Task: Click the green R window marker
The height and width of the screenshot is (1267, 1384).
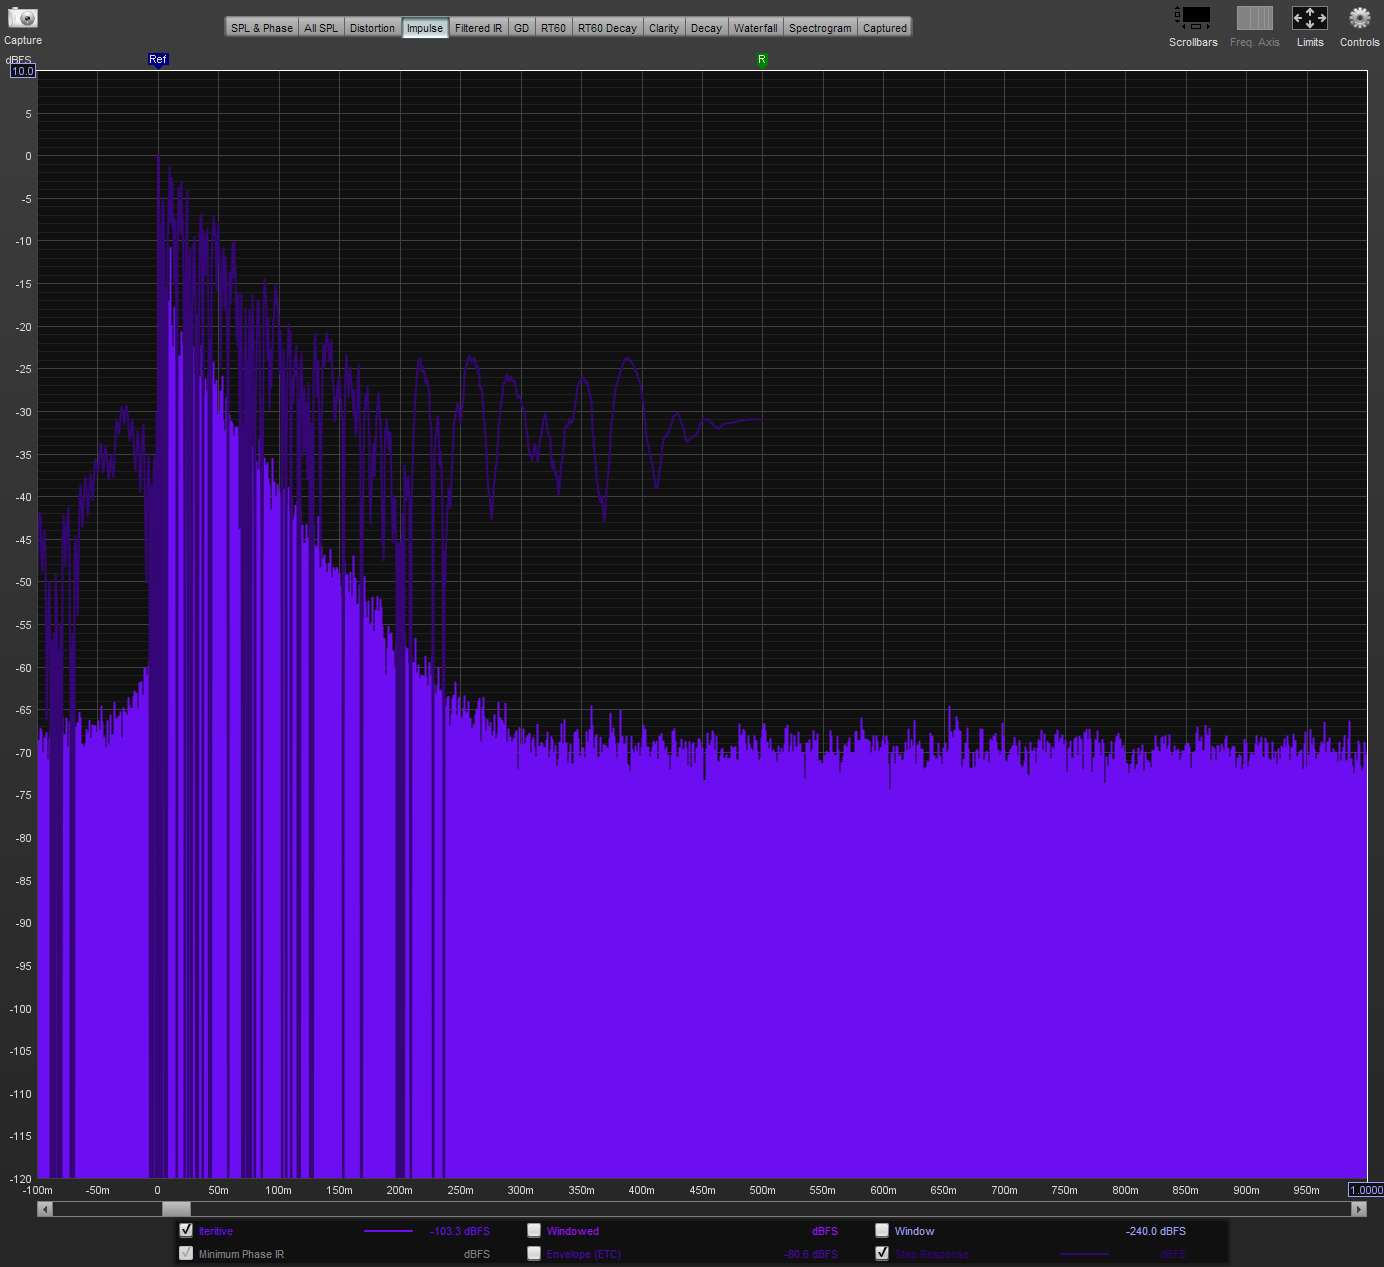Action: pyautogui.click(x=762, y=60)
